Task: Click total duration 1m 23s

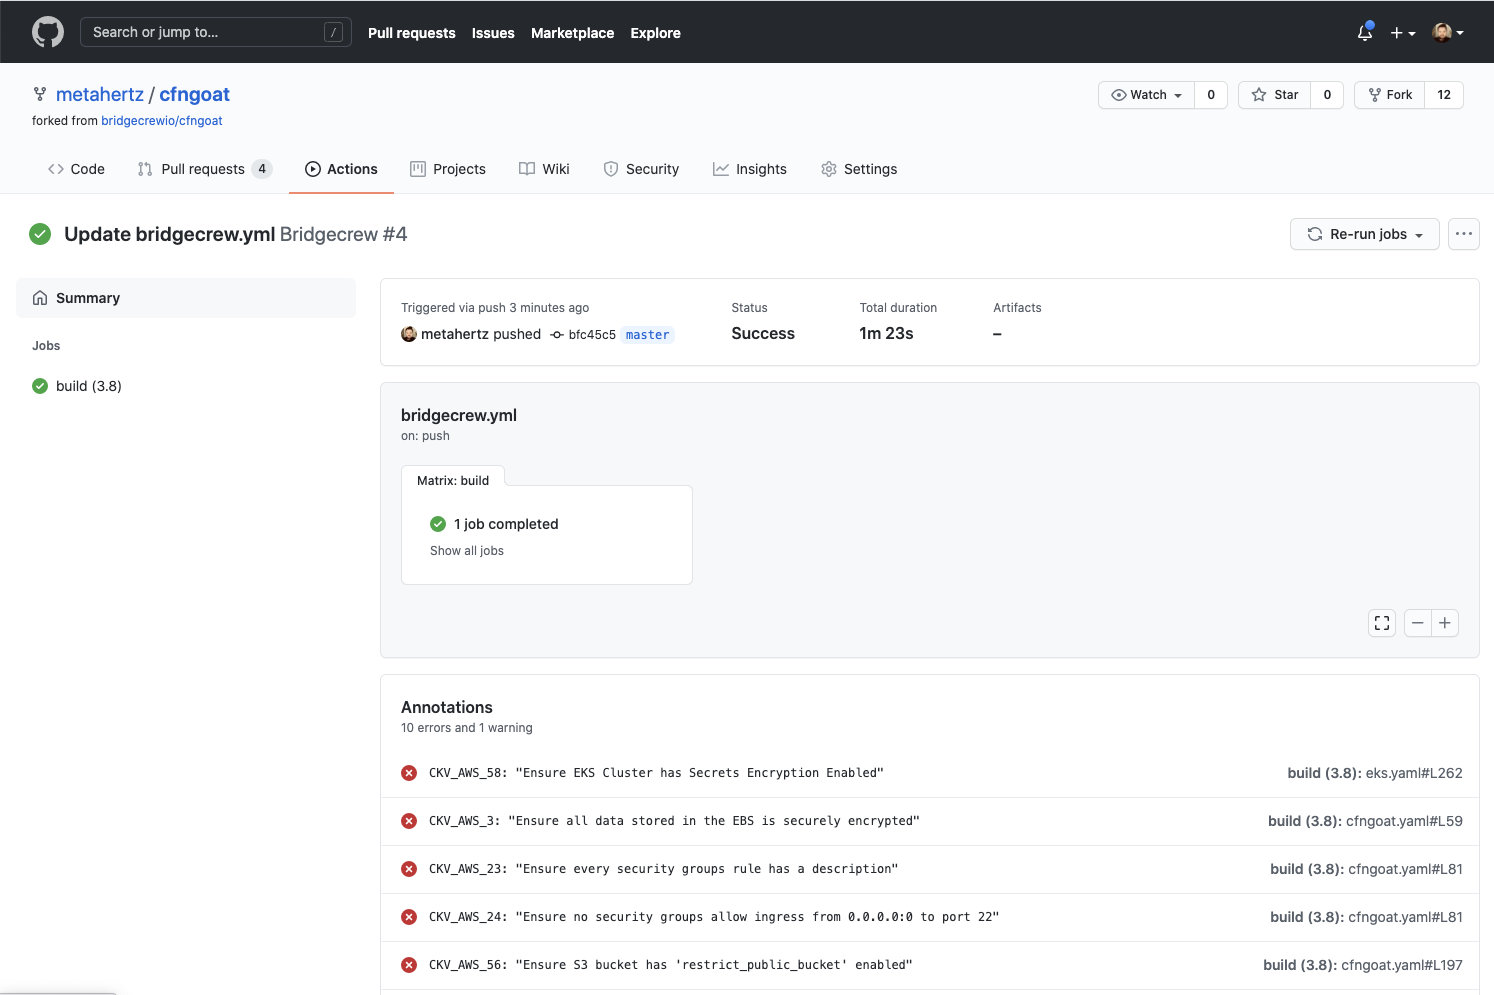Action: point(886,334)
